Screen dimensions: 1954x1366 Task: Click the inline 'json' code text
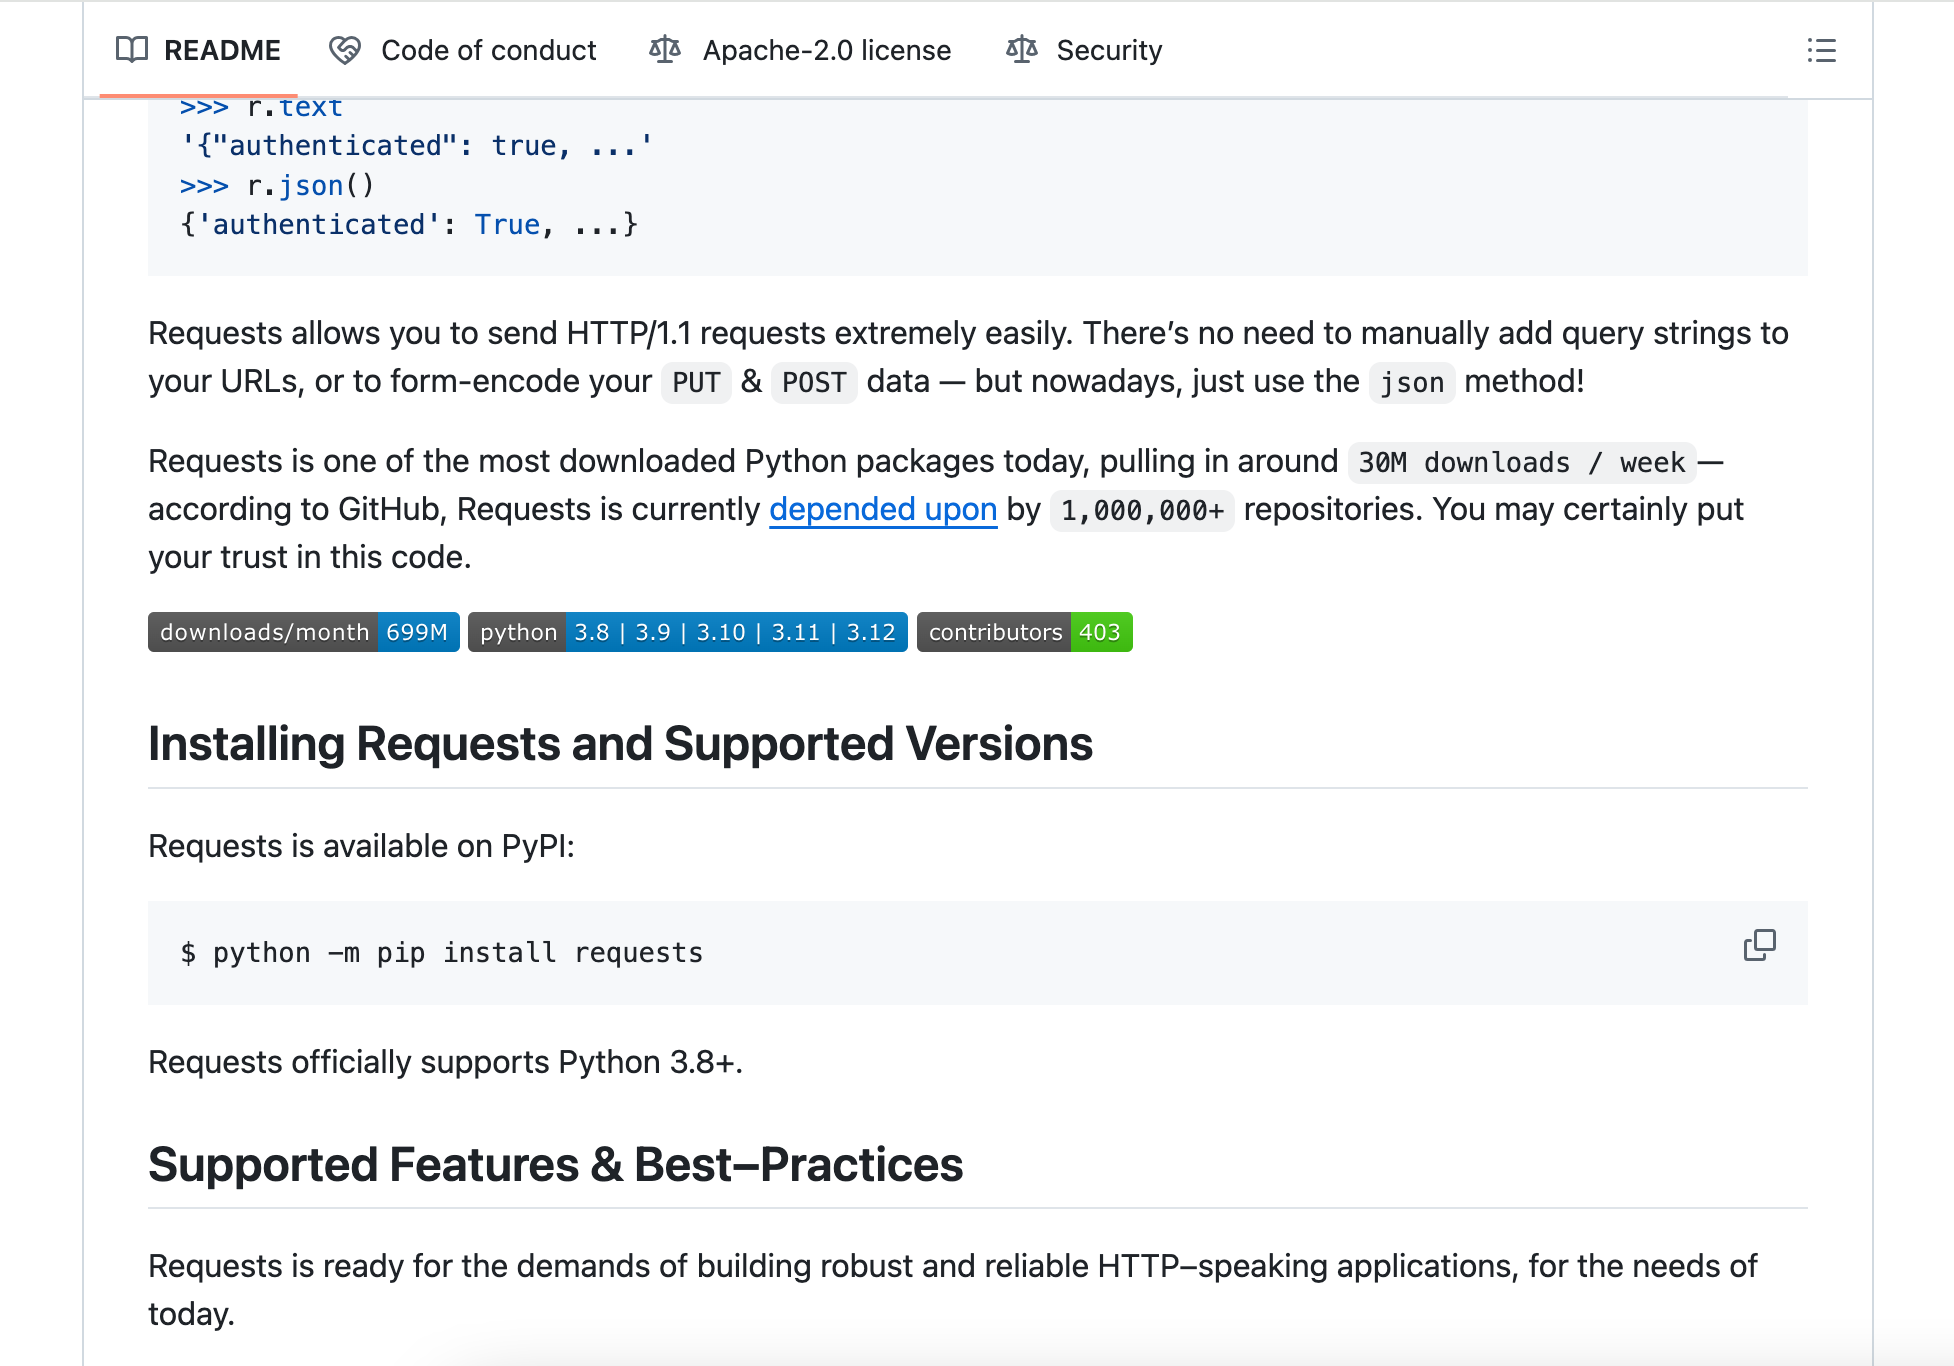click(1412, 382)
